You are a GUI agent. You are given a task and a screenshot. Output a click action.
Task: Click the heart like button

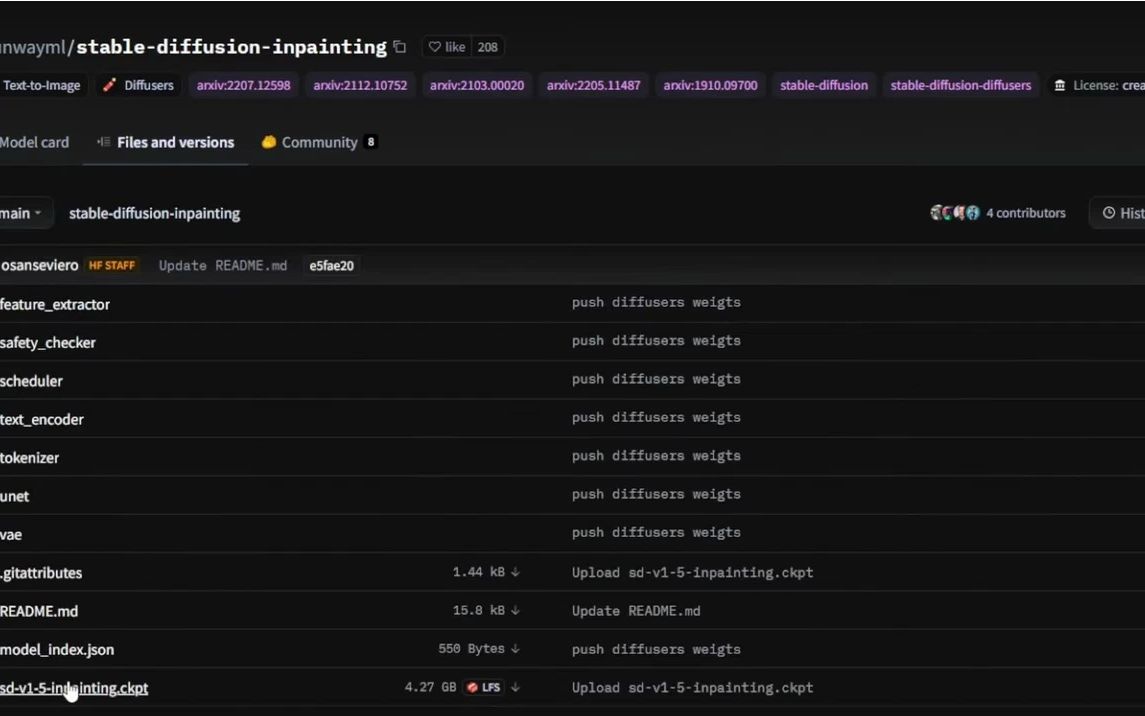pyautogui.click(x=448, y=47)
